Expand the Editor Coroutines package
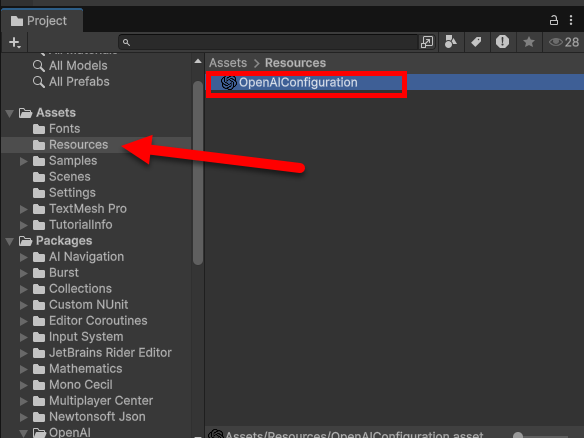 point(23,321)
